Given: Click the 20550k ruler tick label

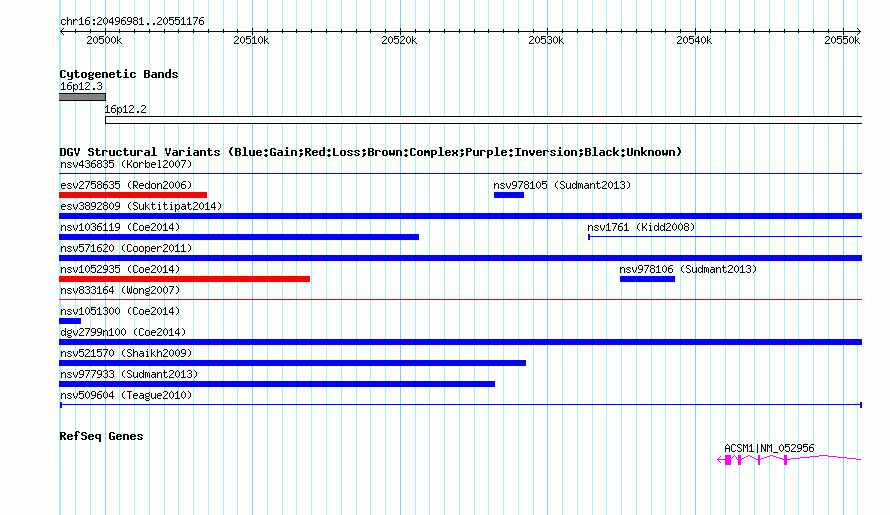Looking at the screenshot, I should tap(842, 40).
